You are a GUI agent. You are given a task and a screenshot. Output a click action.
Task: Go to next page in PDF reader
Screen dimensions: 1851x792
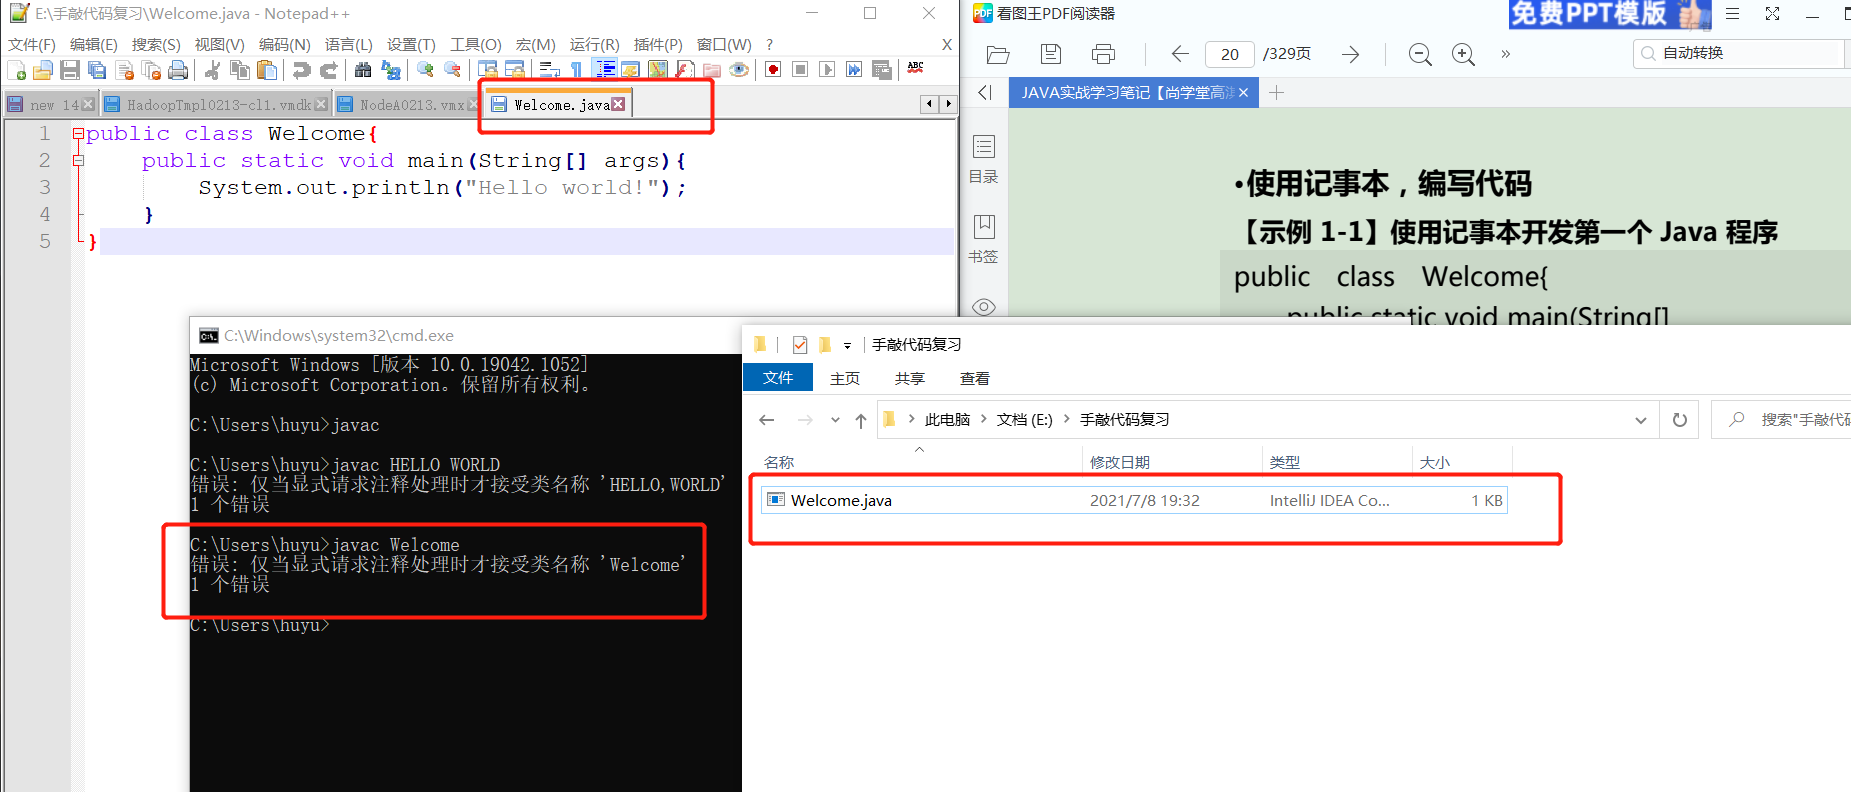[1350, 54]
